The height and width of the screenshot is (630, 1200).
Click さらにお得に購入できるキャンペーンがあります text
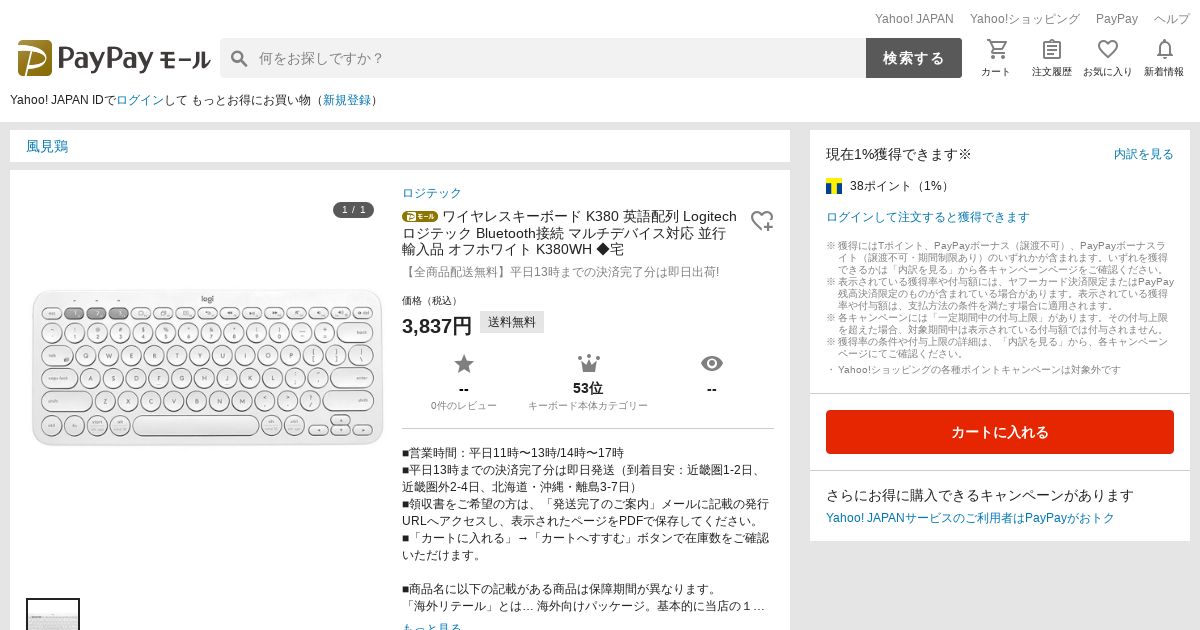(980, 495)
